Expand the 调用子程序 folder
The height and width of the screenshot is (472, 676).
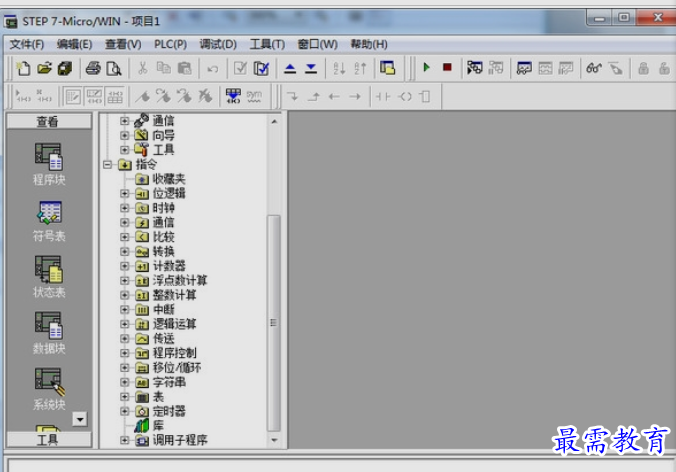pyautogui.click(x=125, y=440)
